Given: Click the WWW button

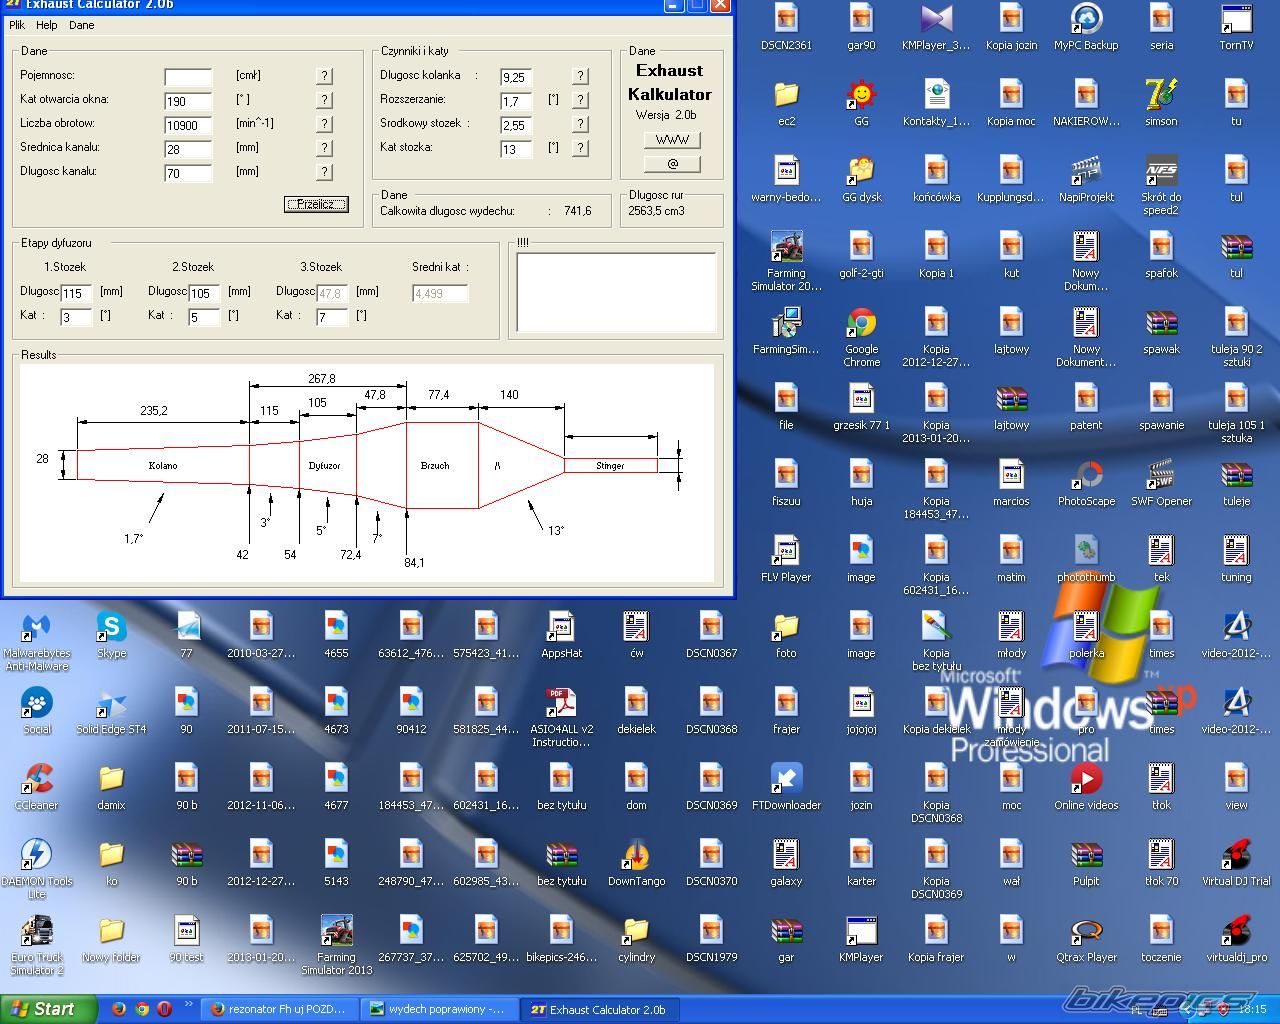Looking at the screenshot, I should pos(672,140).
